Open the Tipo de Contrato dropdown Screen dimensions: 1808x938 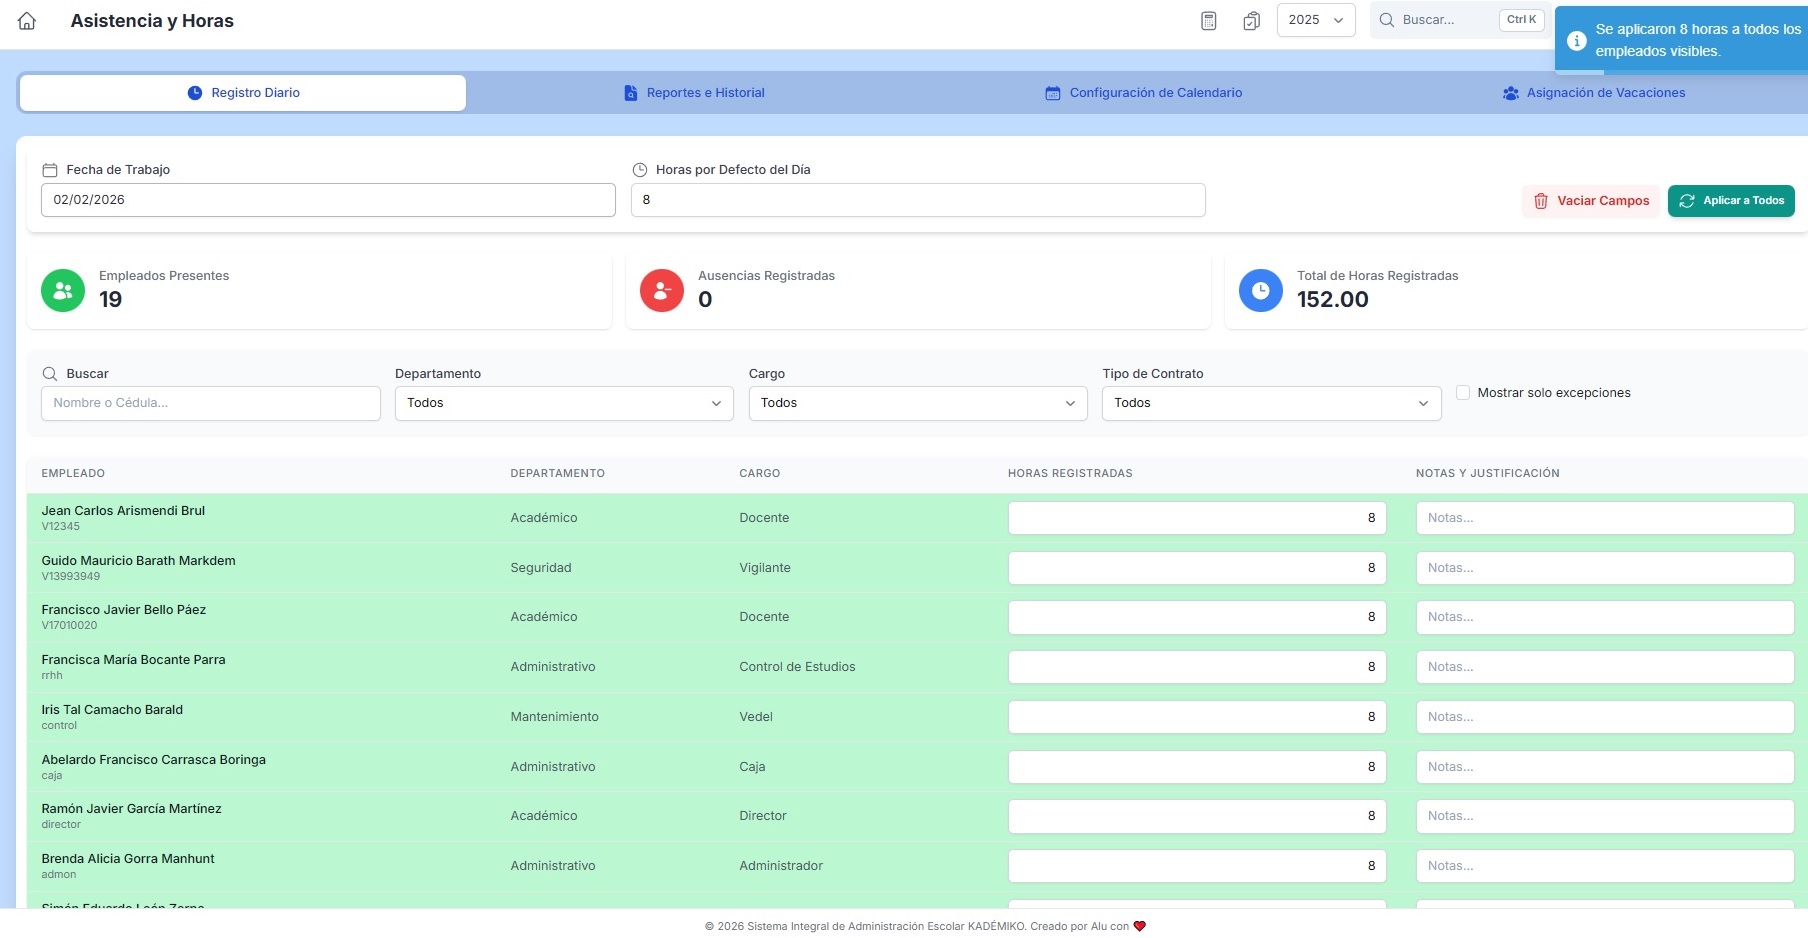click(x=1271, y=403)
